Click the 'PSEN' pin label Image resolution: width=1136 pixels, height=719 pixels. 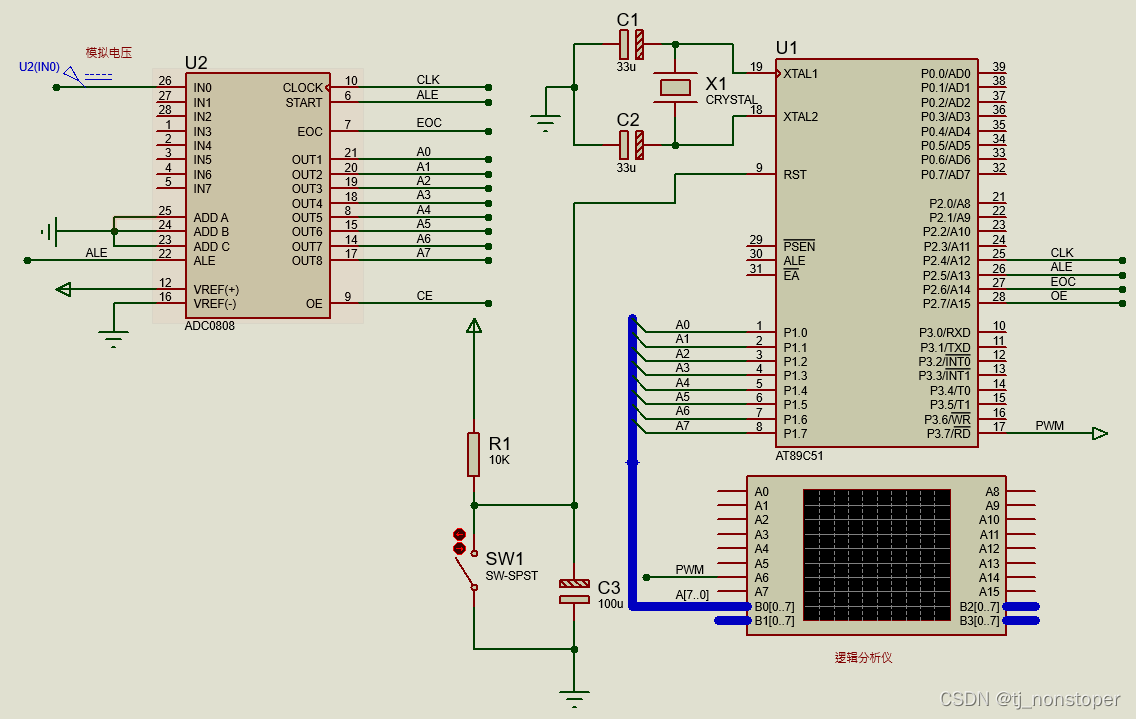[x=799, y=246]
